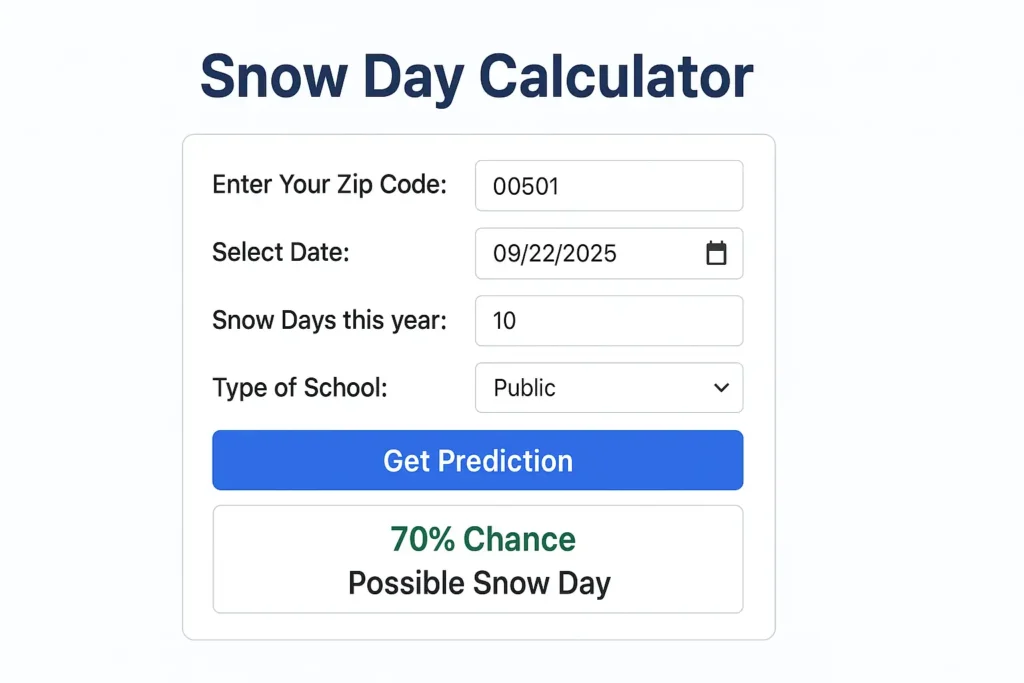Click the number 10 in snow days field
This screenshot has width=1024, height=683.
pyautogui.click(x=504, y=321)
